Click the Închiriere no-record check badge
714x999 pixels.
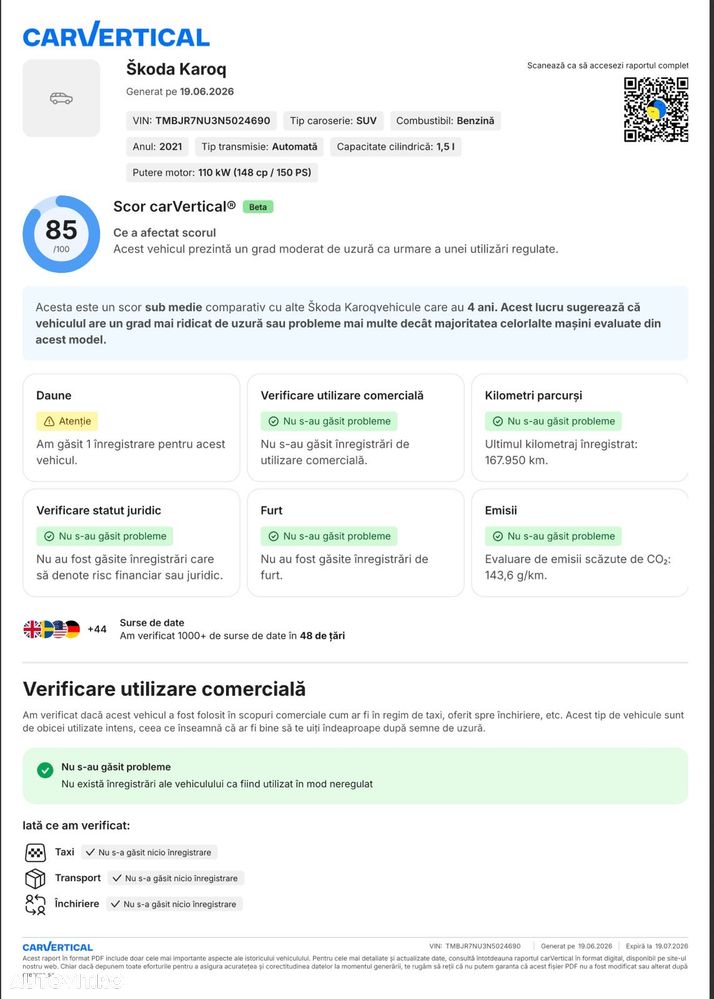[175, 904]
